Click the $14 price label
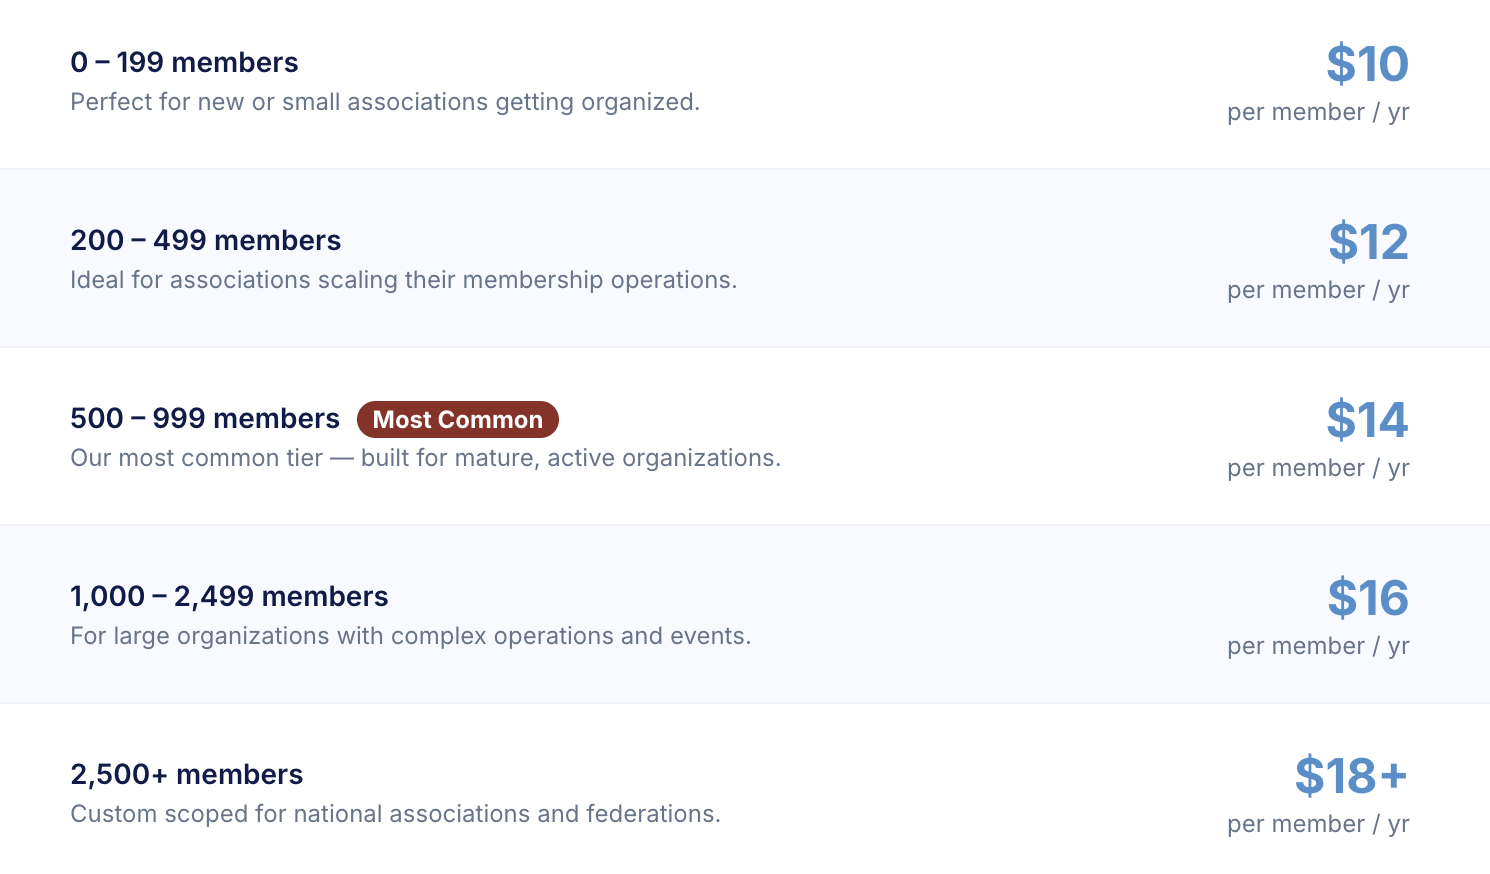Image resolution: width=1490 pixels, height=874 pixels. (x=1367, y=420)
